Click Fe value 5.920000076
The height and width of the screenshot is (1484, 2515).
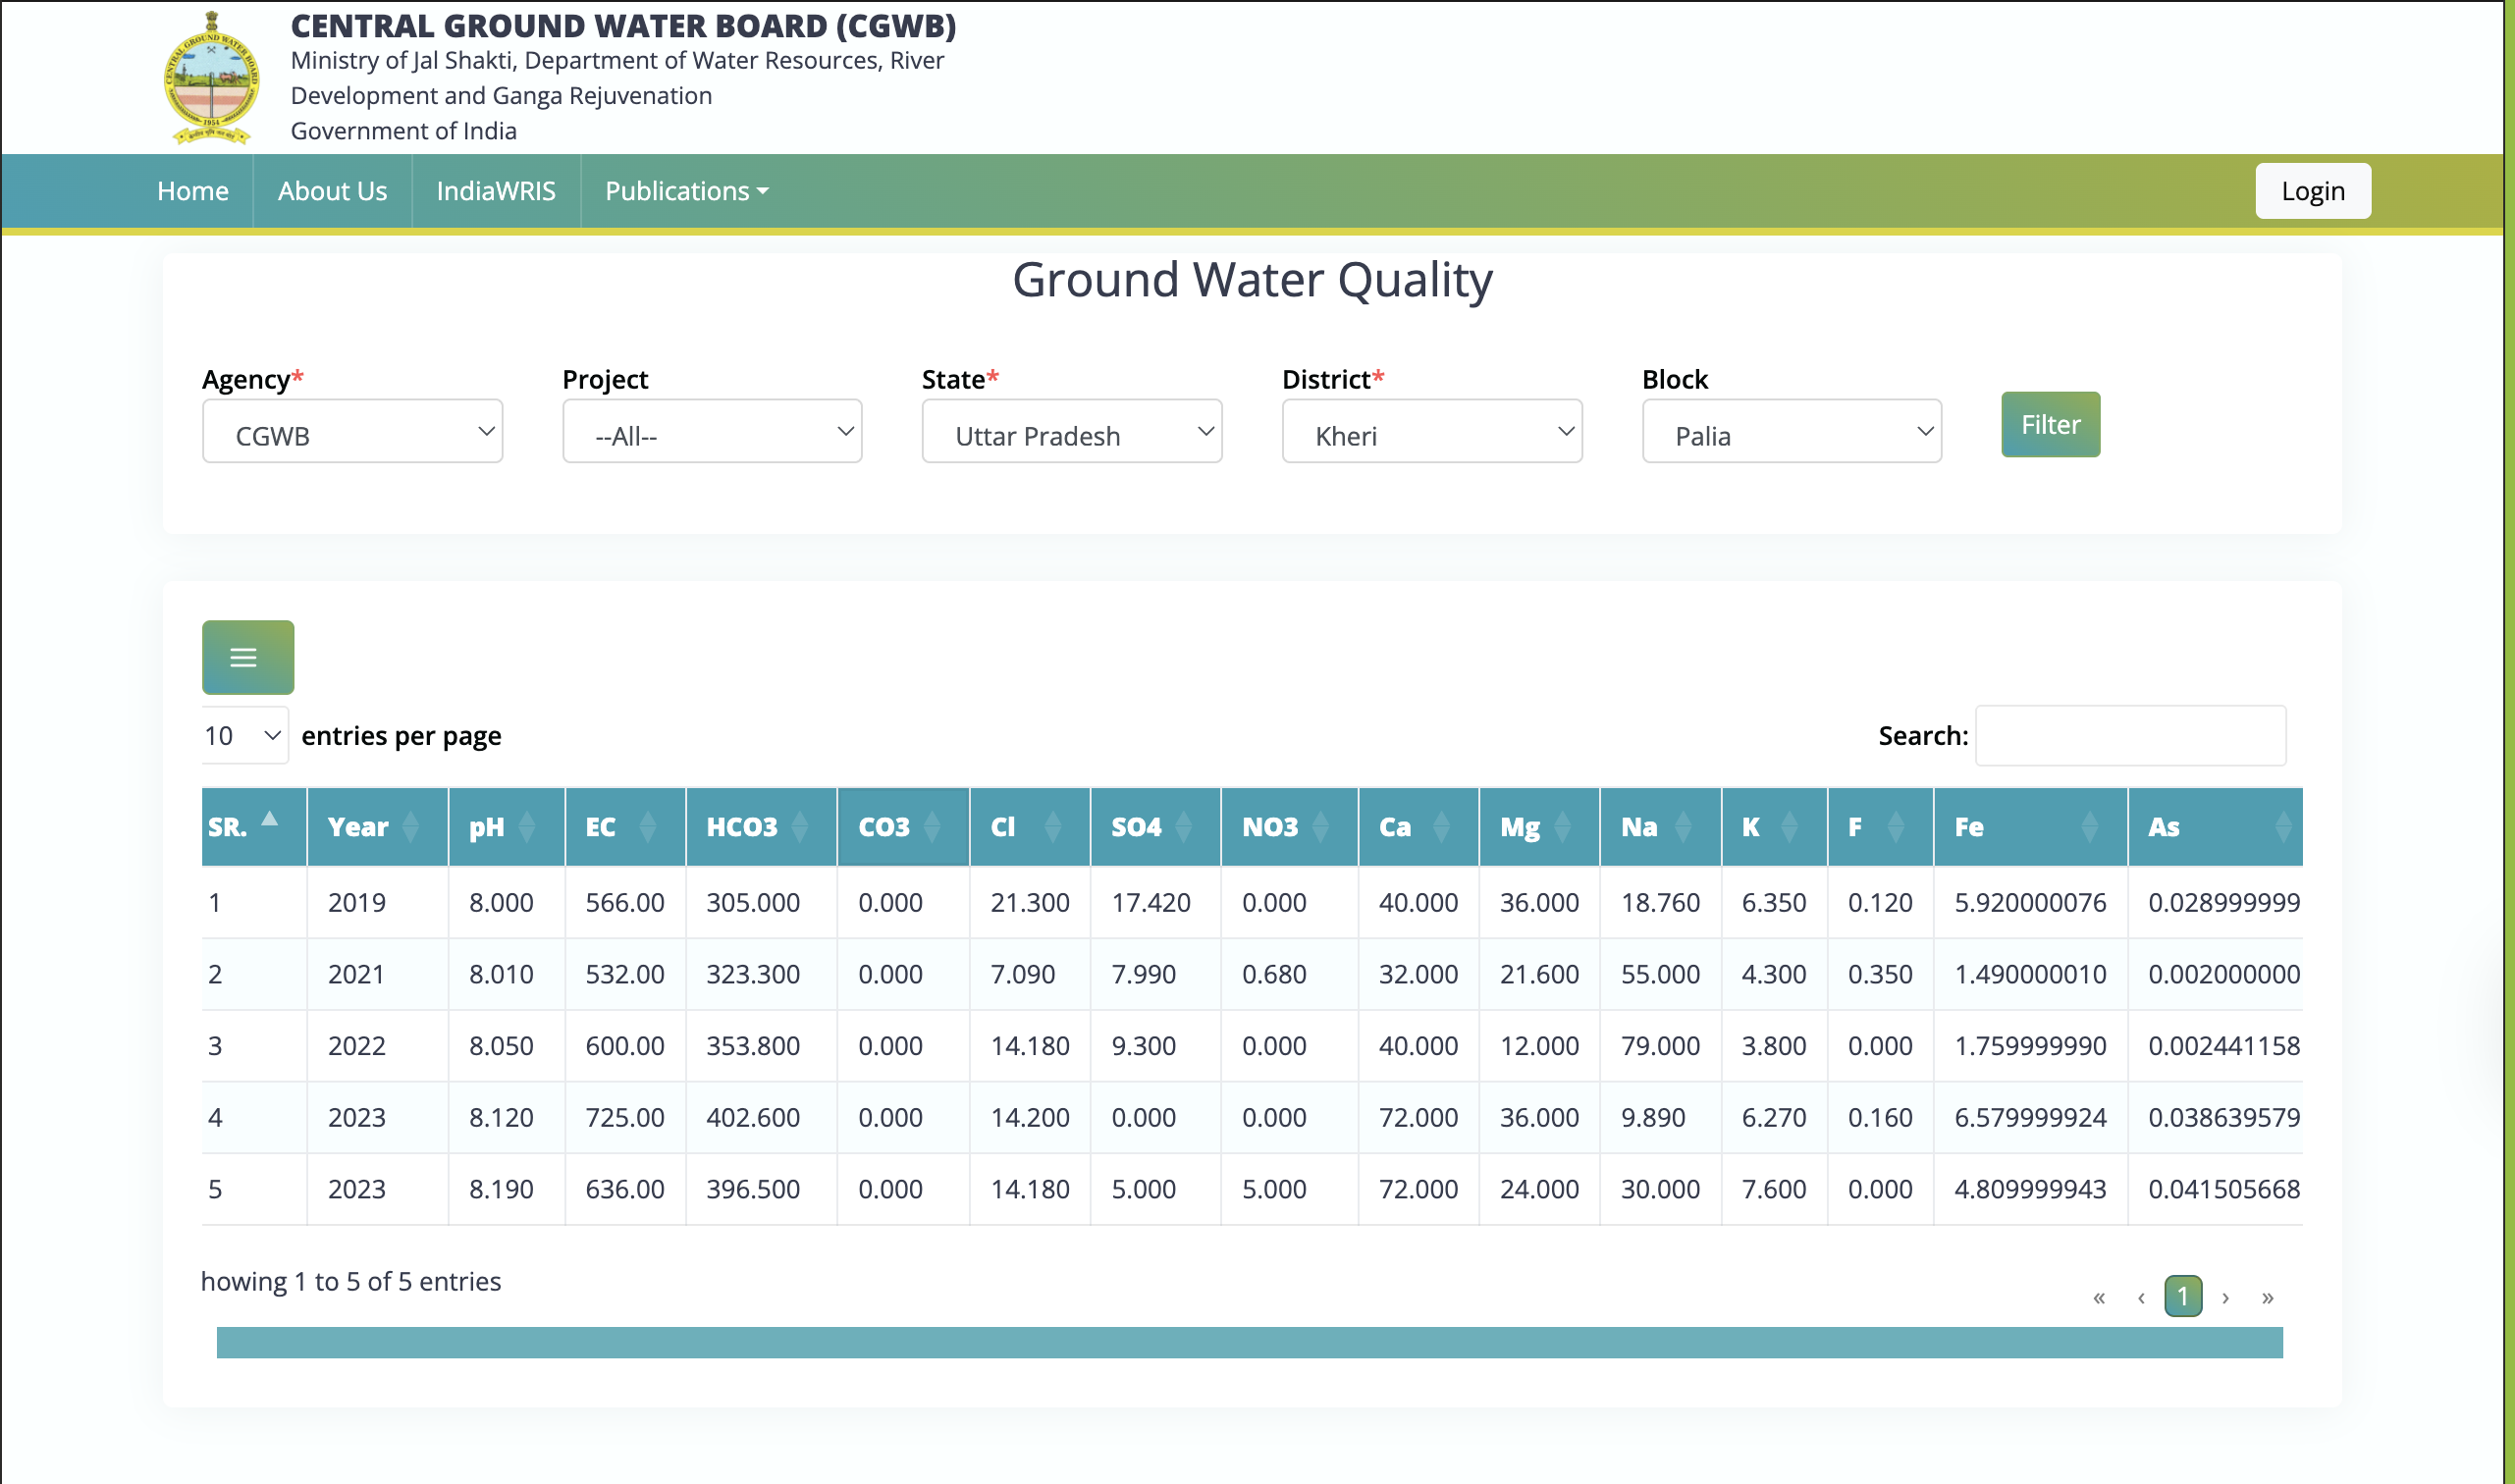coord(2030,902)
